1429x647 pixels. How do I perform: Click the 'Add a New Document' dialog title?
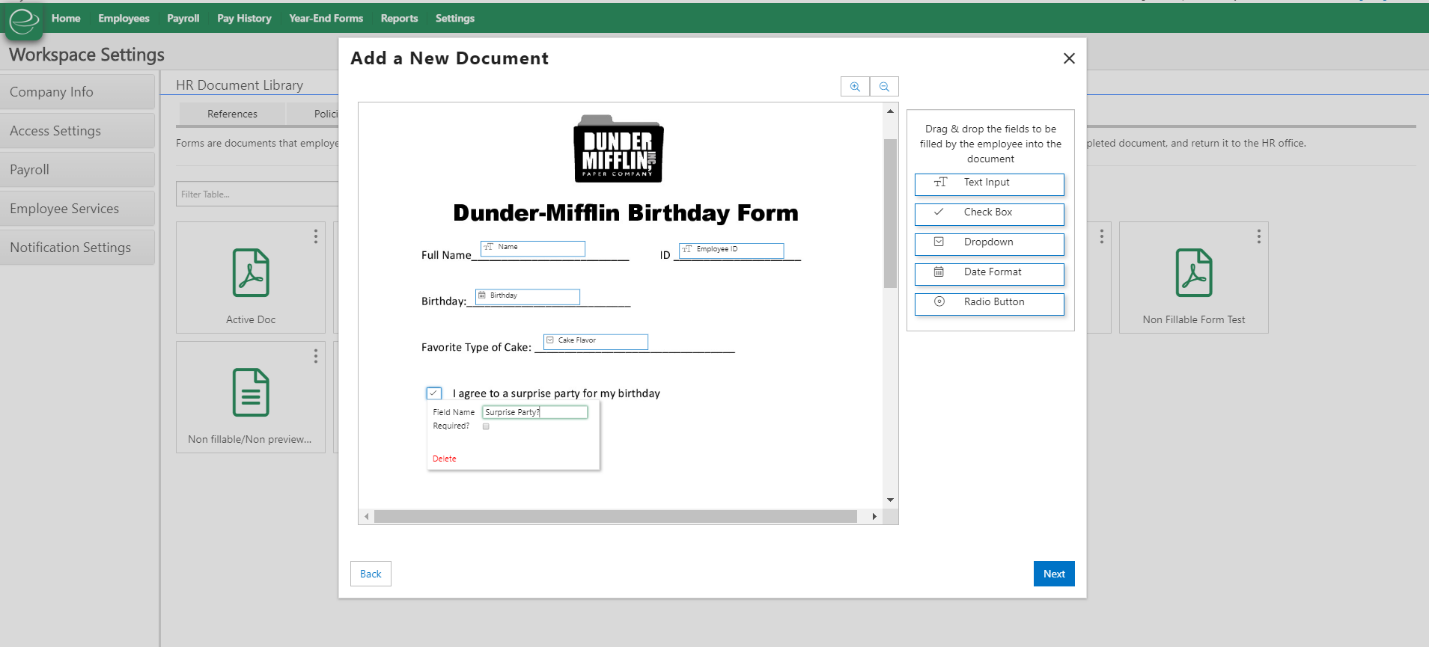coord(449,58)
